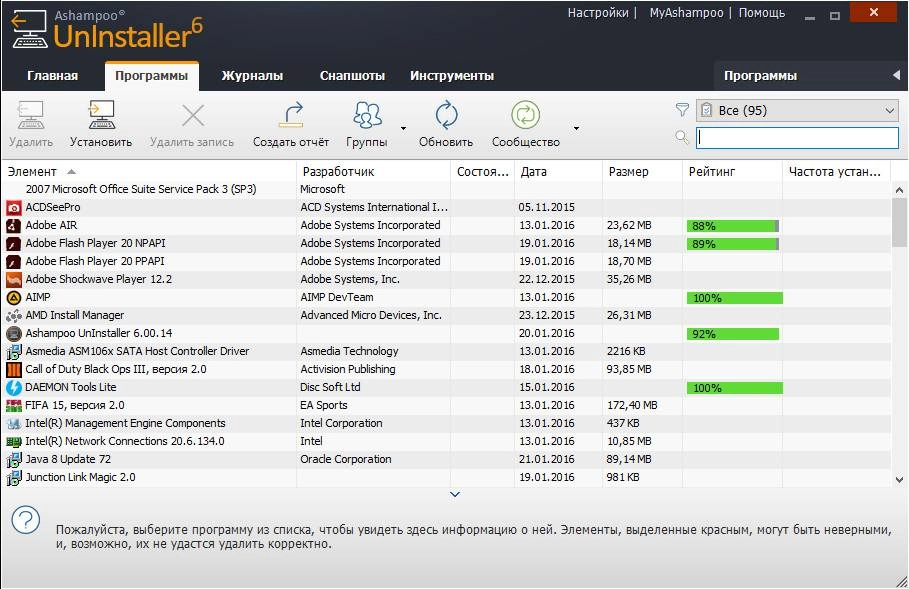Viewport: 909px width, 589px height.
Task: Switch to the Программы tab
Action: [151, 76]
